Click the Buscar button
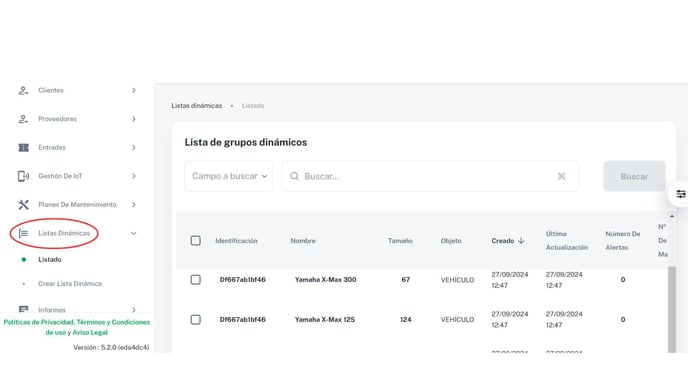The image size is (688, 387). tap(634, 176)
